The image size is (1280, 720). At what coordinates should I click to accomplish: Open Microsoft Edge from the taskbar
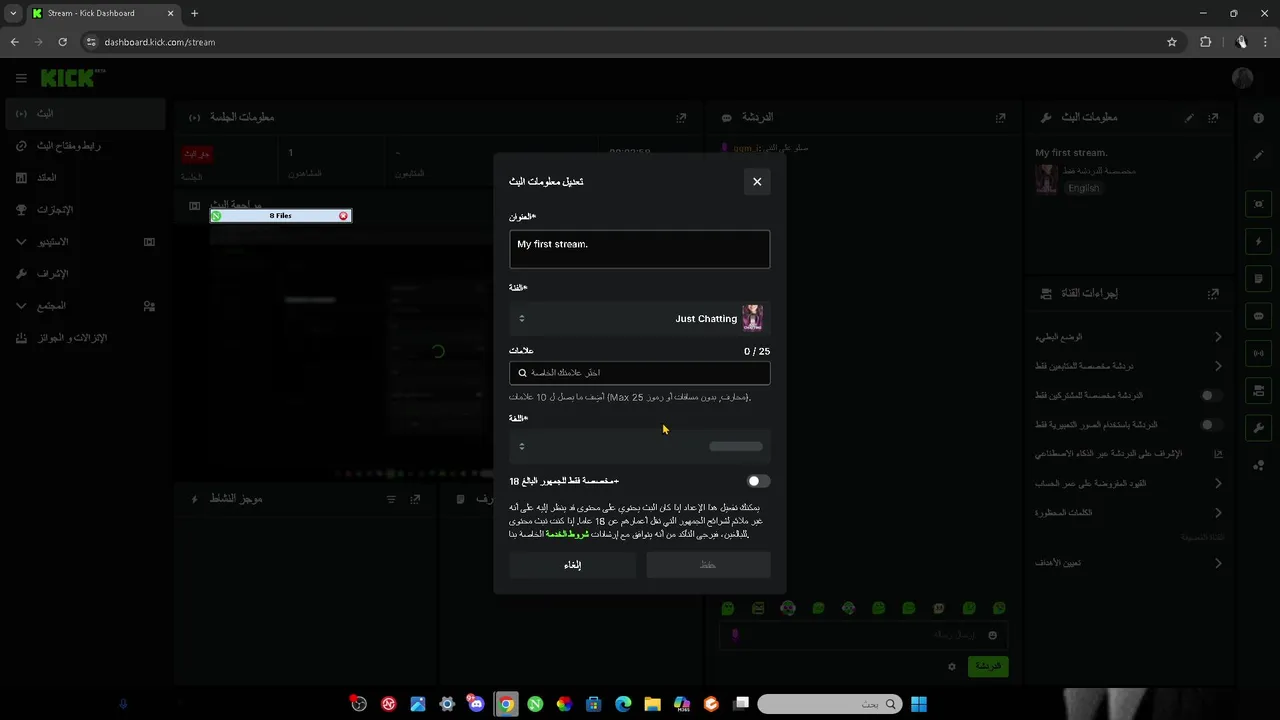[x=623, y=704]
